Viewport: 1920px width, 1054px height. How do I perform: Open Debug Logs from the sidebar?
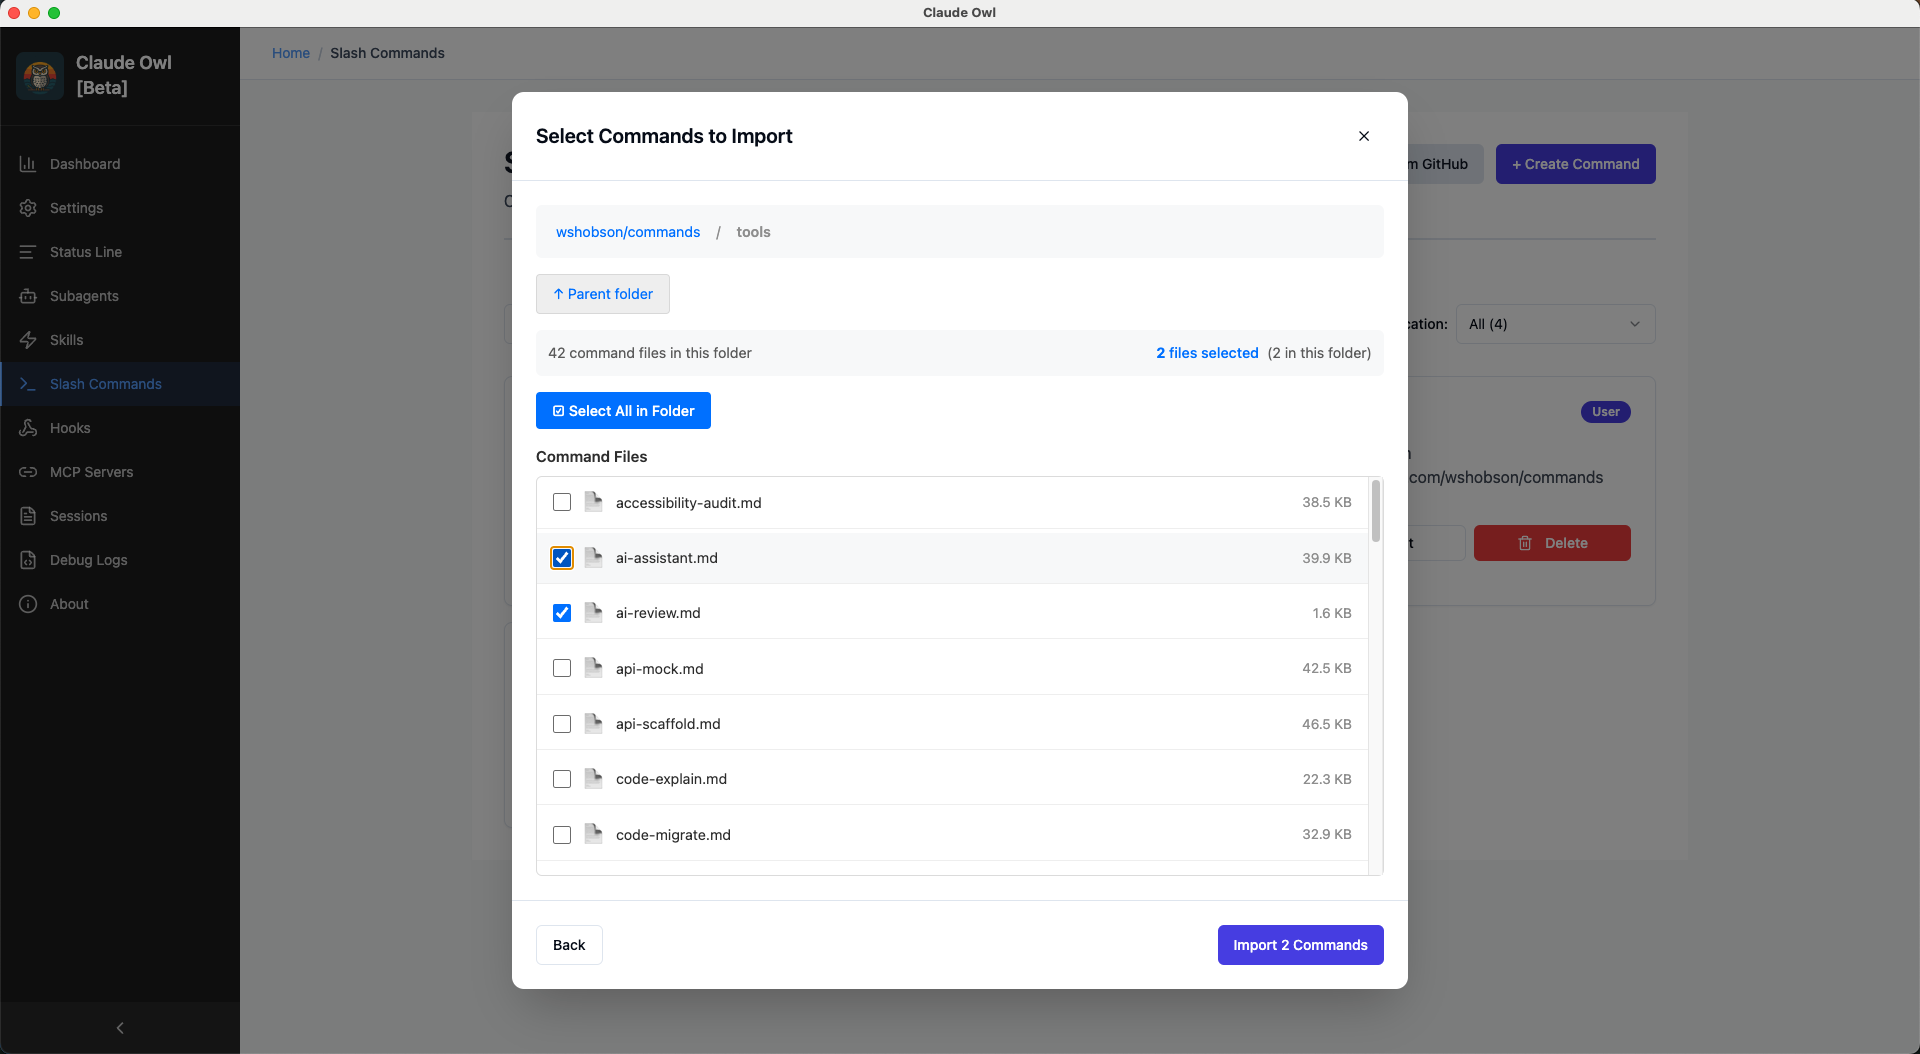click(86, 560)
